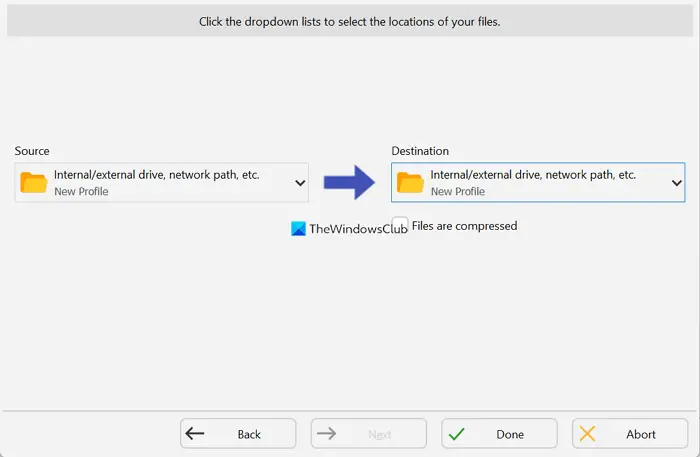Expand the Destination dropdown chevron
Image resolution: width=700 pixels, height=457 pixels.
click(677, 183)
